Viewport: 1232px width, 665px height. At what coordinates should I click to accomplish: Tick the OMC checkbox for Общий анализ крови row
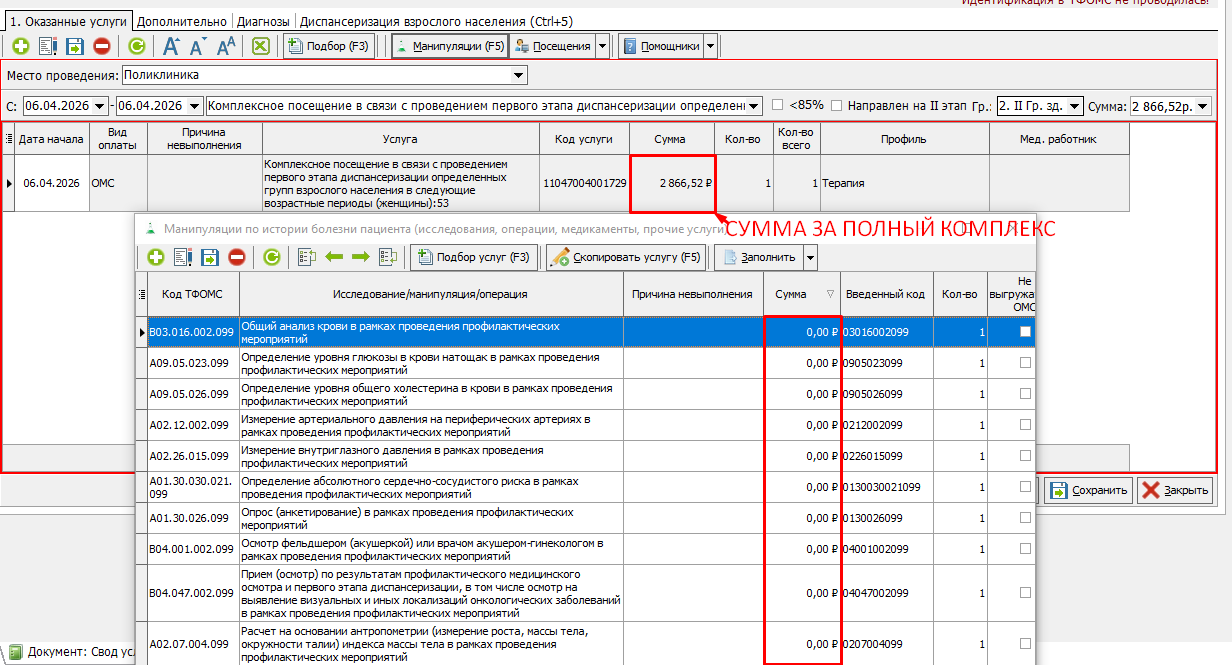pyautogui.click(x=1024, y=332)
